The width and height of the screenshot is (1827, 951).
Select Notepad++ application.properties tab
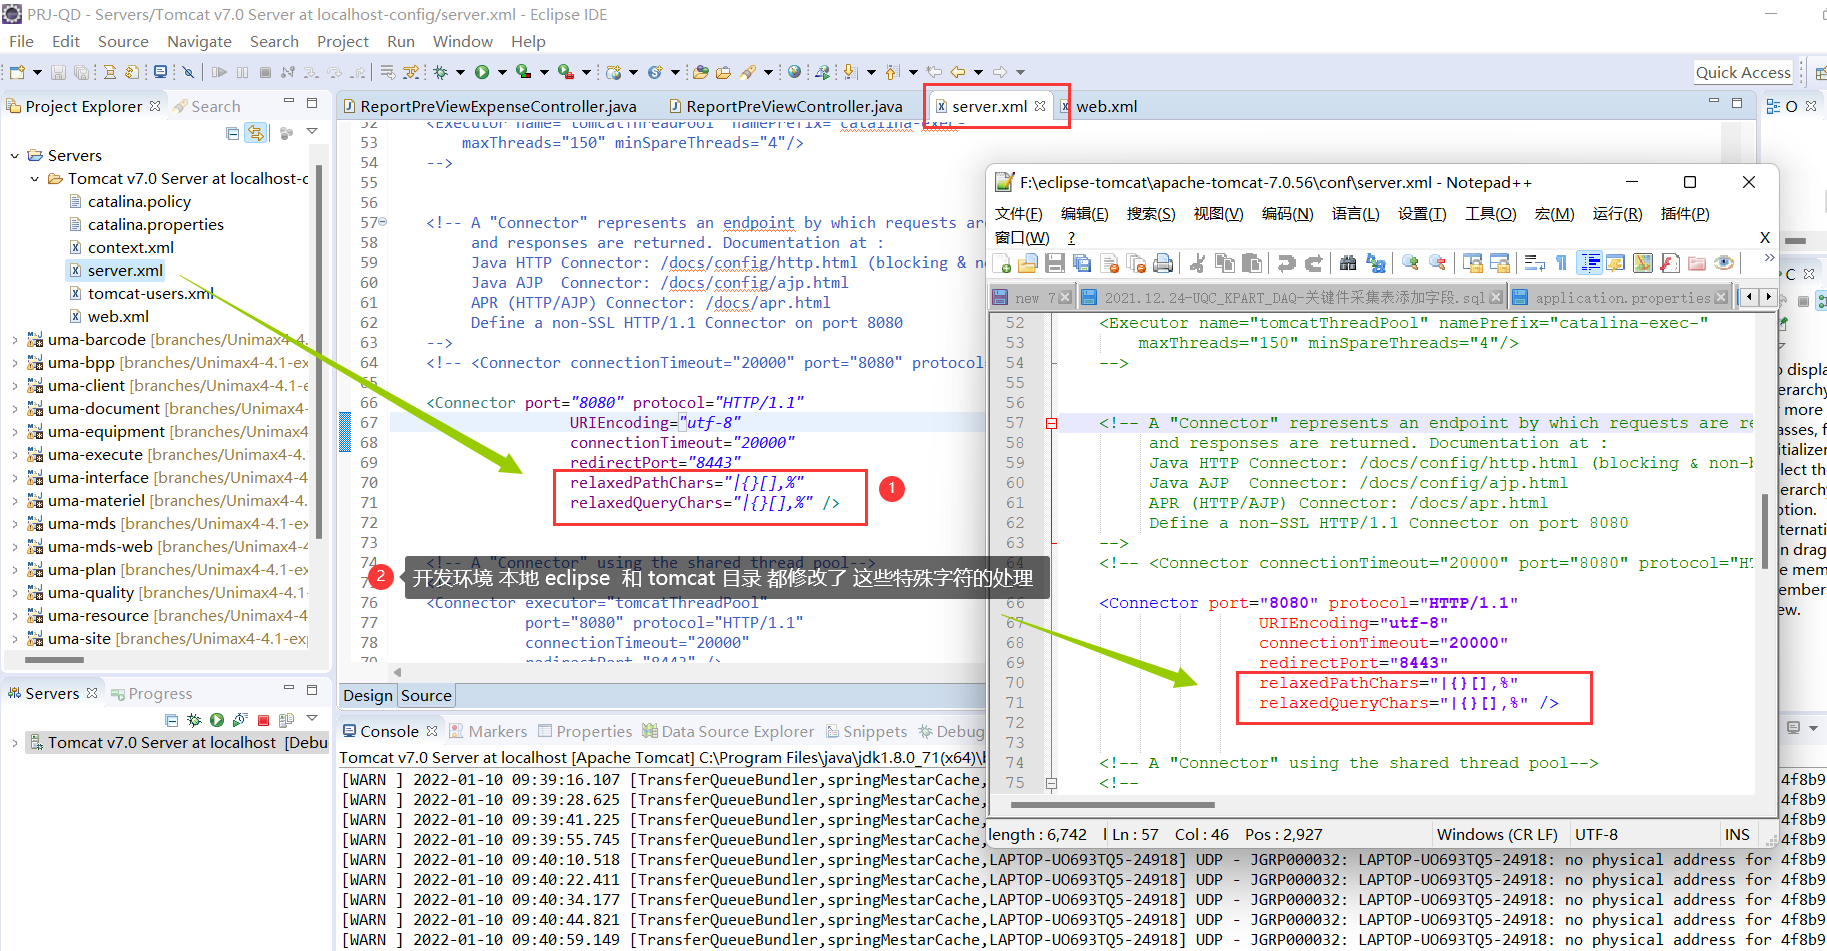coord(1620,297)
